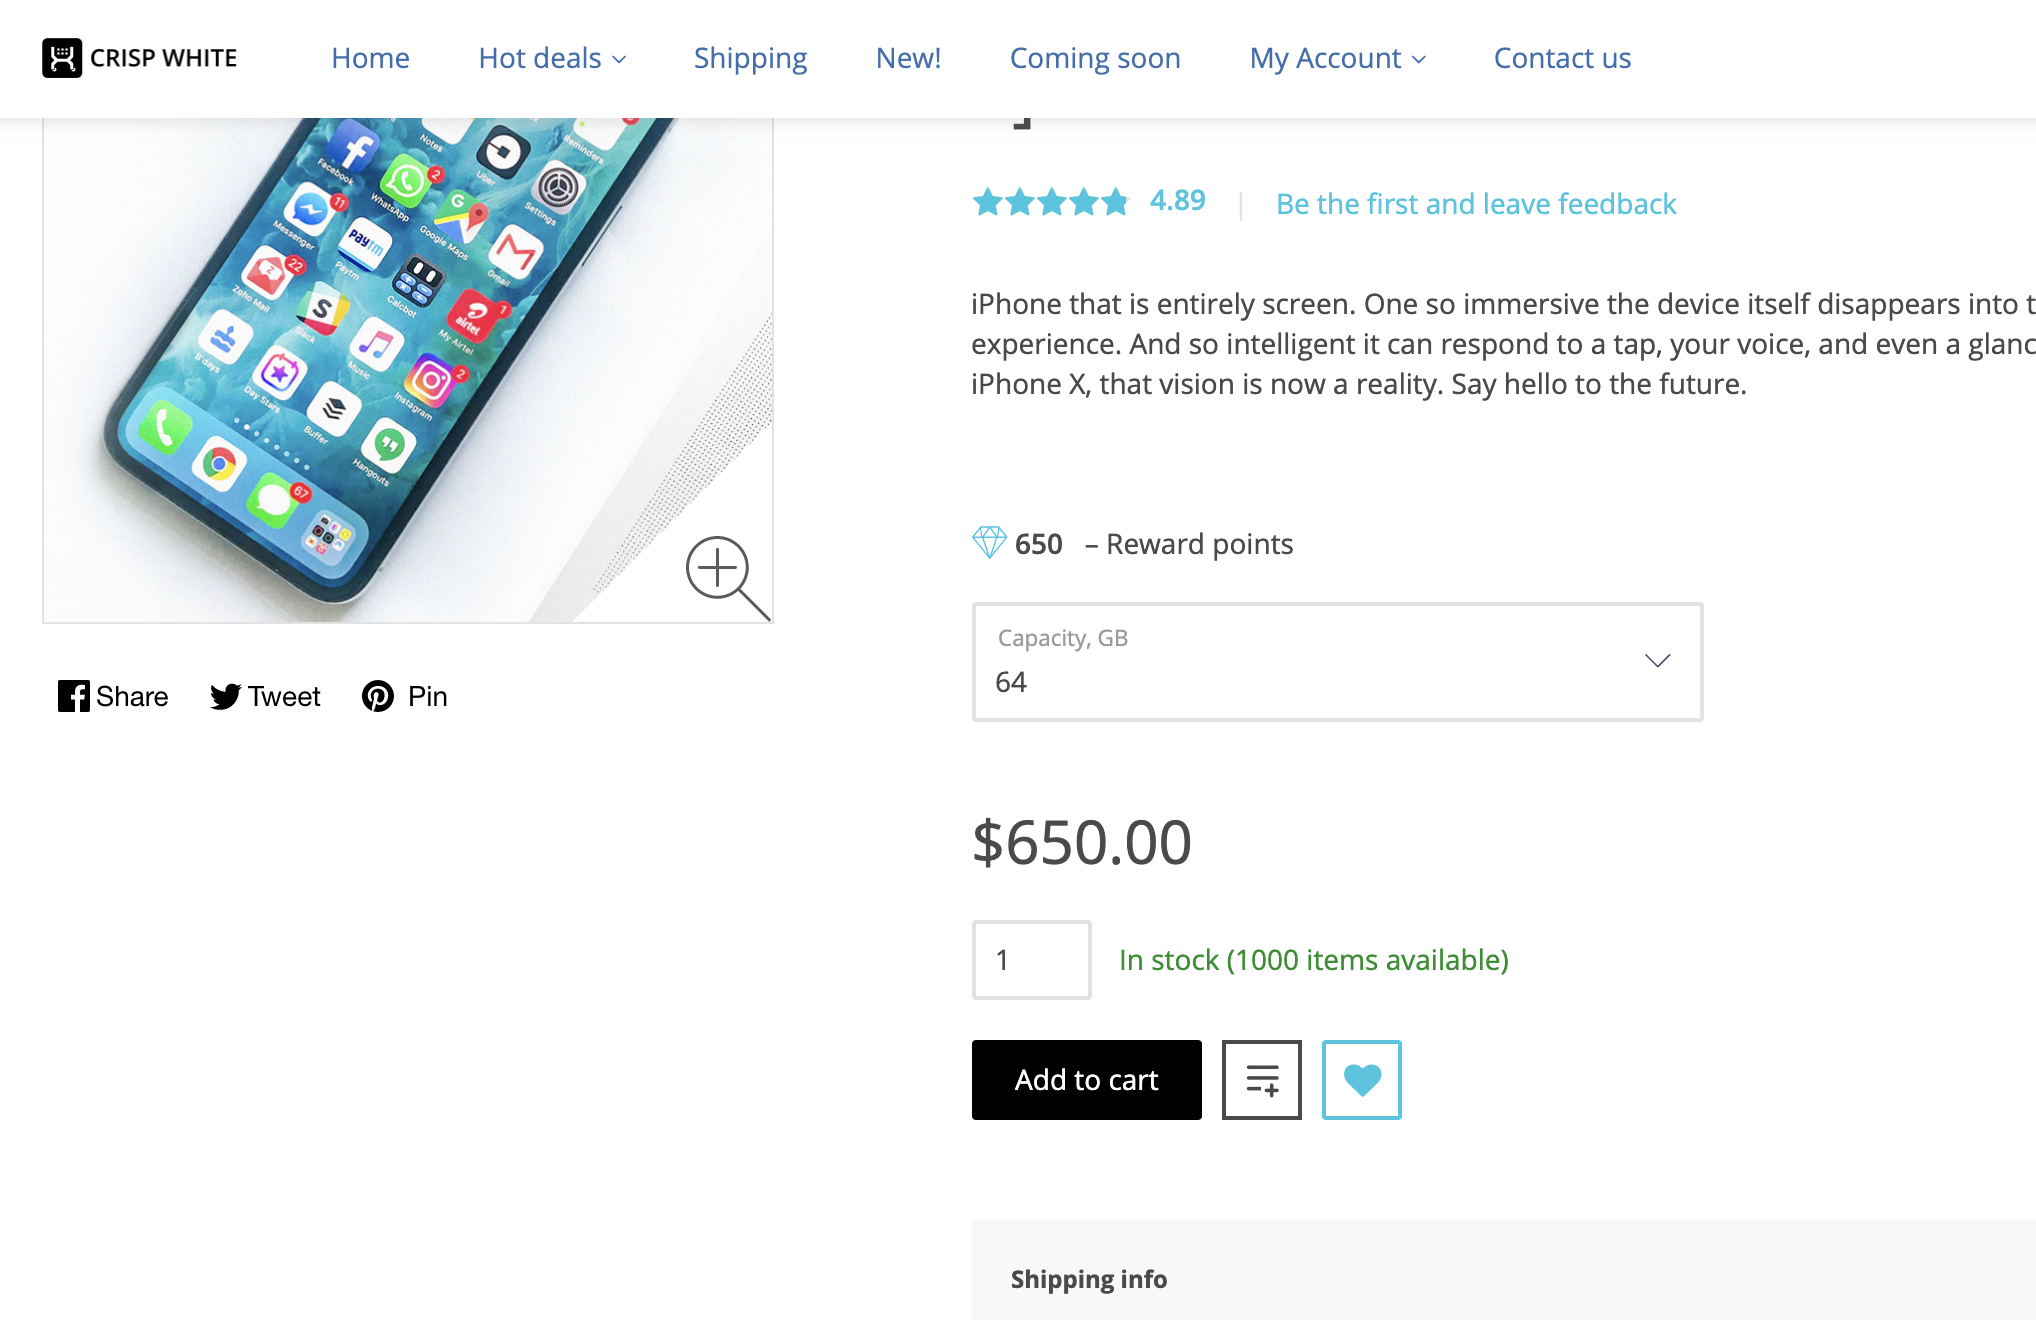
Task: Click the Crisp White cart logo icon
Action: (62, 58)
